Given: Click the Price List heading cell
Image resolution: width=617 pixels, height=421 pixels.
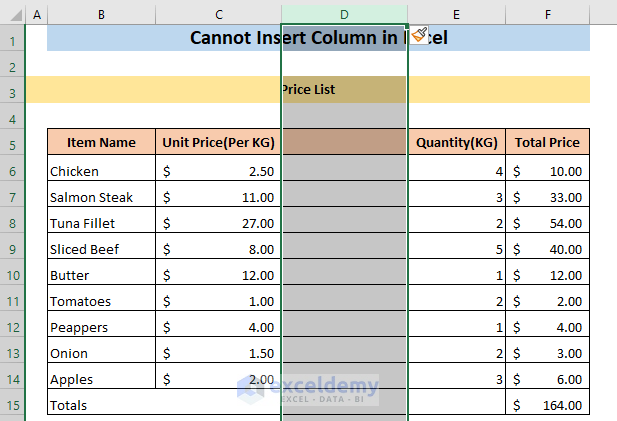Looking at the screenshot, I should (x=308, y=90).
